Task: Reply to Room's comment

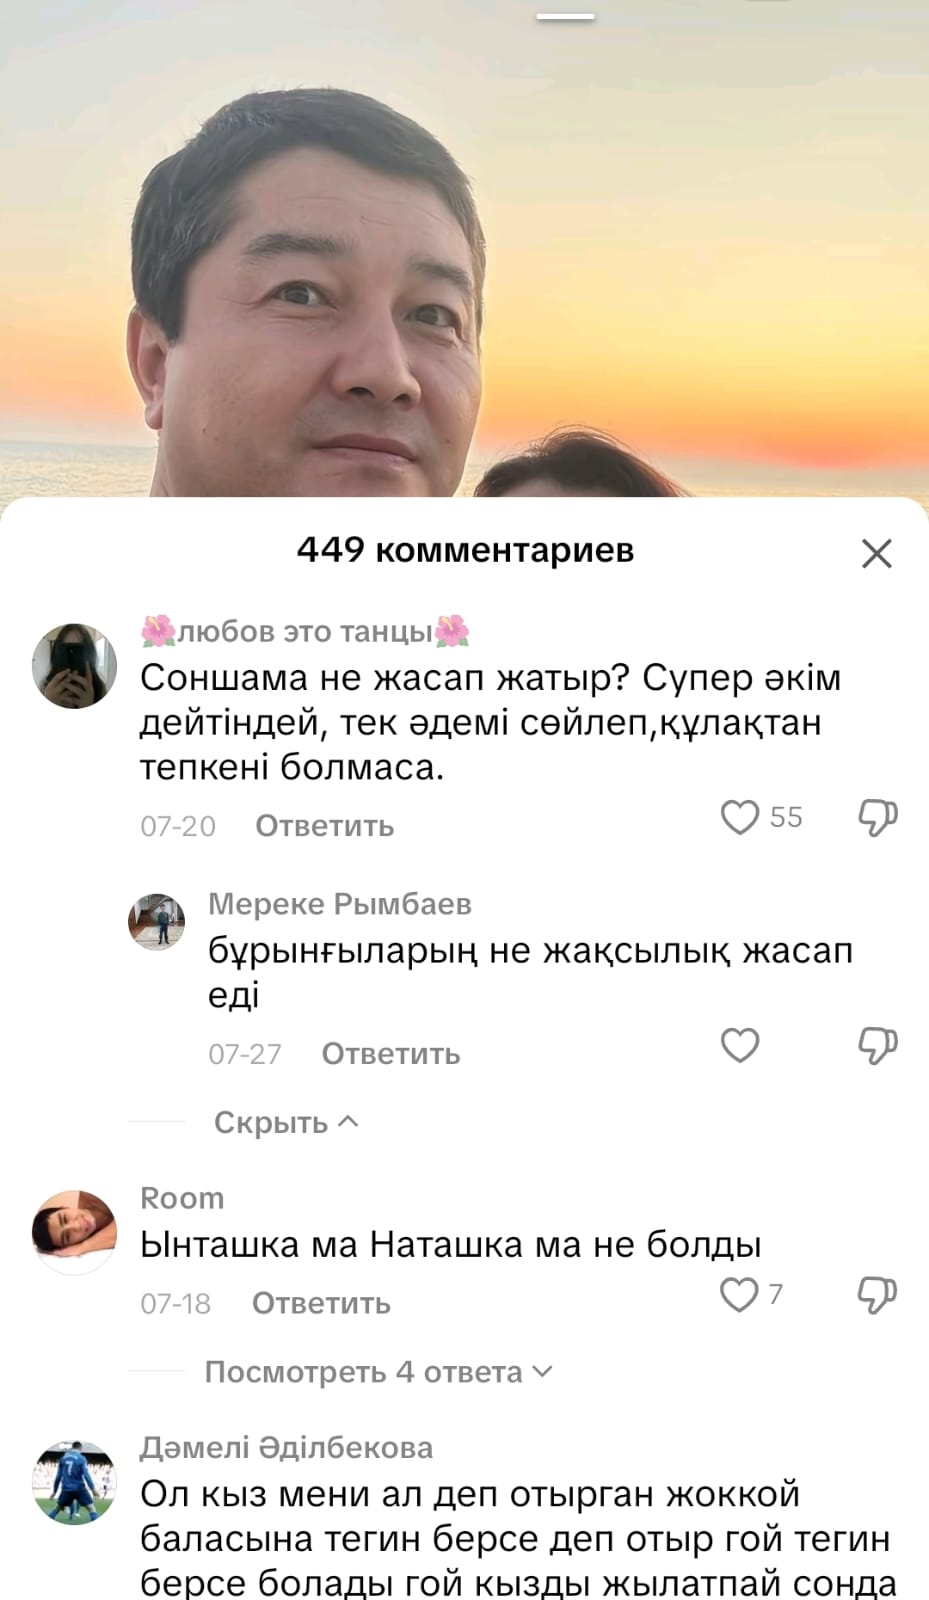Action: coord(321,1303)
